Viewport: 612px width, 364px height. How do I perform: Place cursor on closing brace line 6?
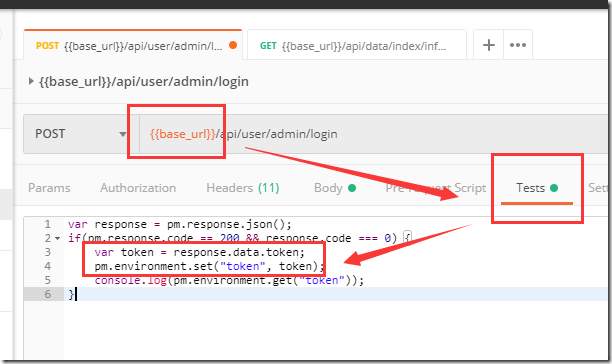tap(71, 294)
